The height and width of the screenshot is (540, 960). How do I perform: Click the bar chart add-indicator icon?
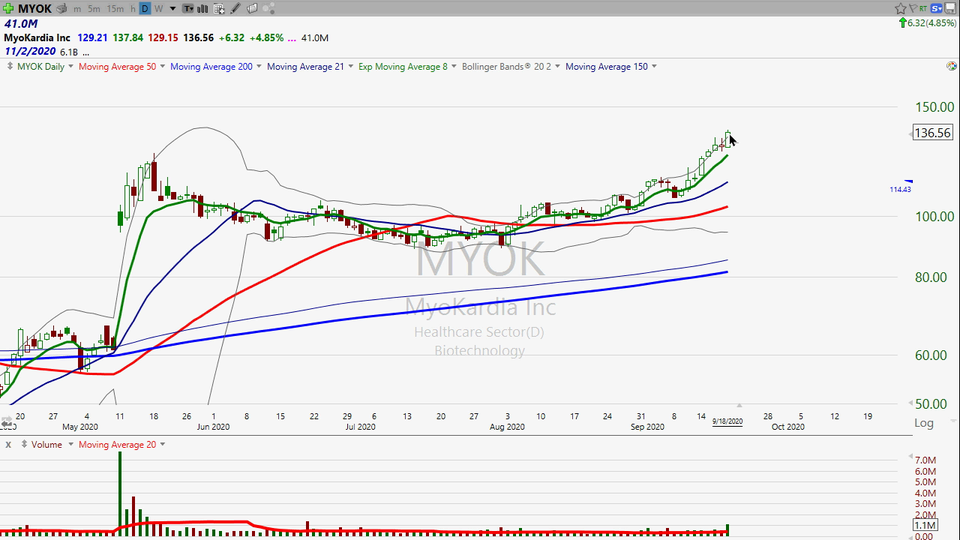click(x=203, y=9)
